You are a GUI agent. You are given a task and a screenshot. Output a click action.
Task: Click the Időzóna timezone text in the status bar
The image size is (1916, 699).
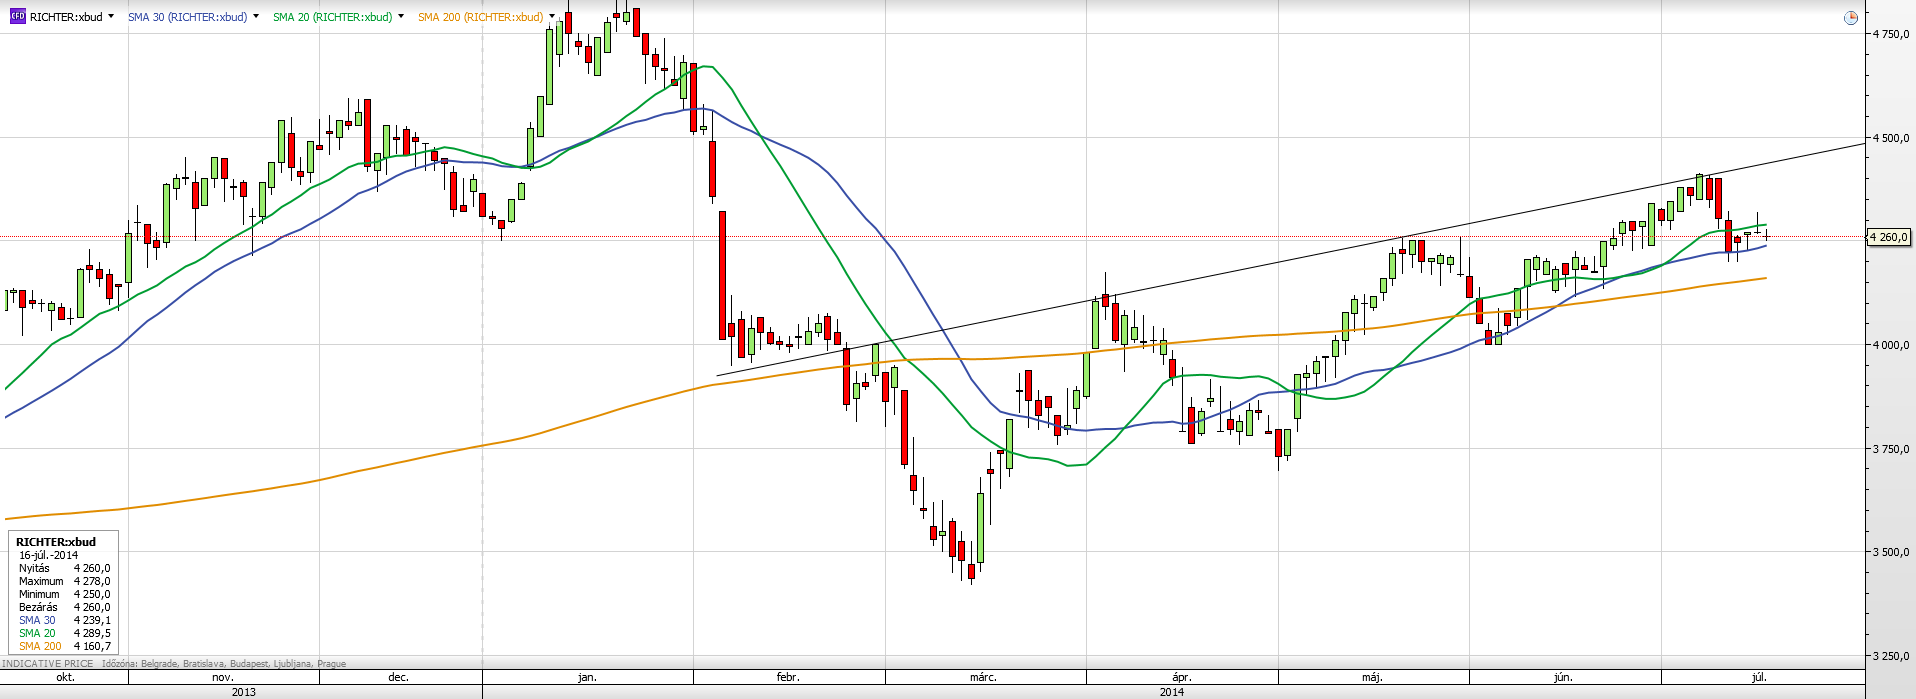tap(224, 664)
